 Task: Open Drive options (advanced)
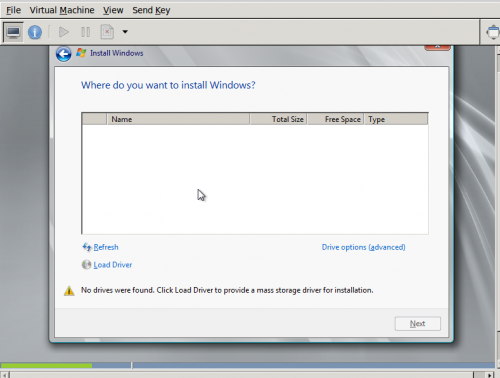tap(364, 247)
